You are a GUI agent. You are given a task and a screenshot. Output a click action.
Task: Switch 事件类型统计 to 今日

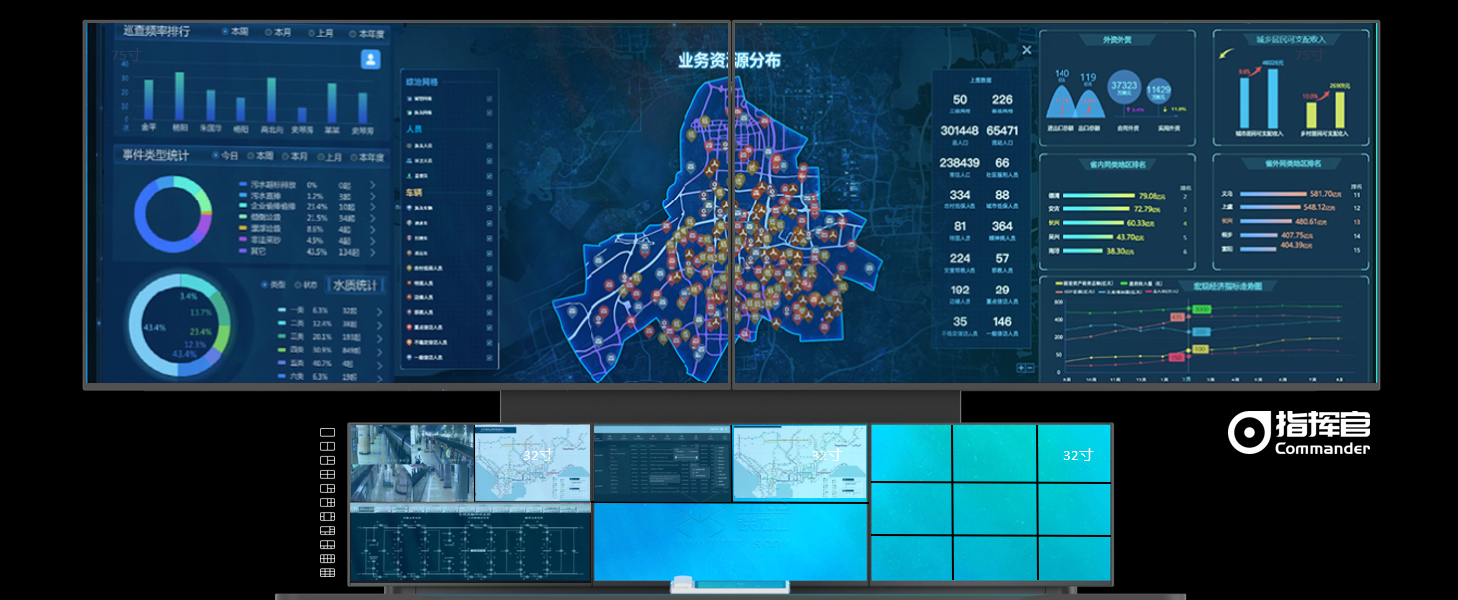coord(218,156)
